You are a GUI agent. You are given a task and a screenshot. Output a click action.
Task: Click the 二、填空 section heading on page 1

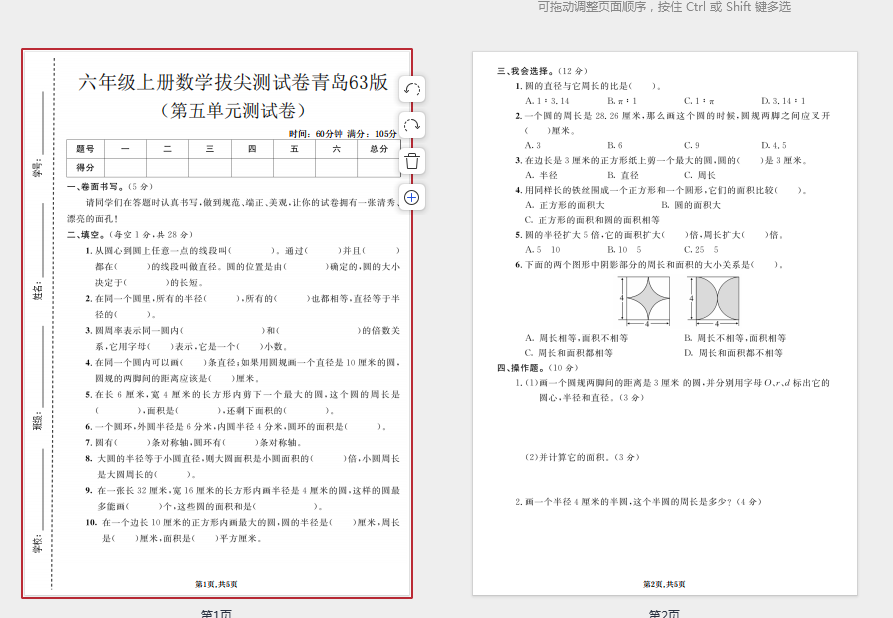tap(89, 235)
